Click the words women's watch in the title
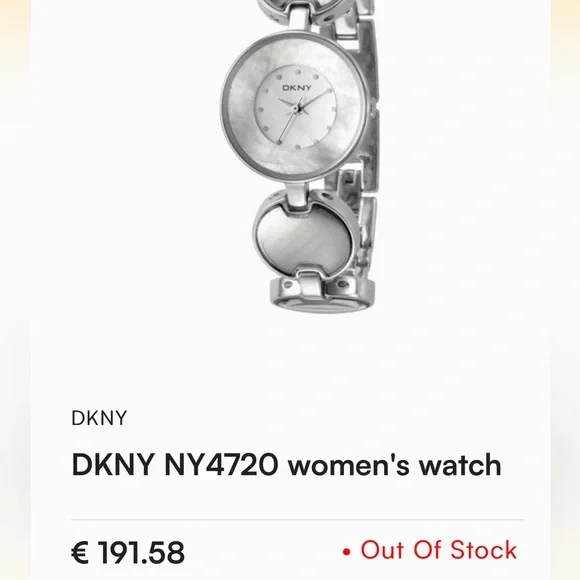The width and height of the screenshot is (580, 580). click(395, 465)
